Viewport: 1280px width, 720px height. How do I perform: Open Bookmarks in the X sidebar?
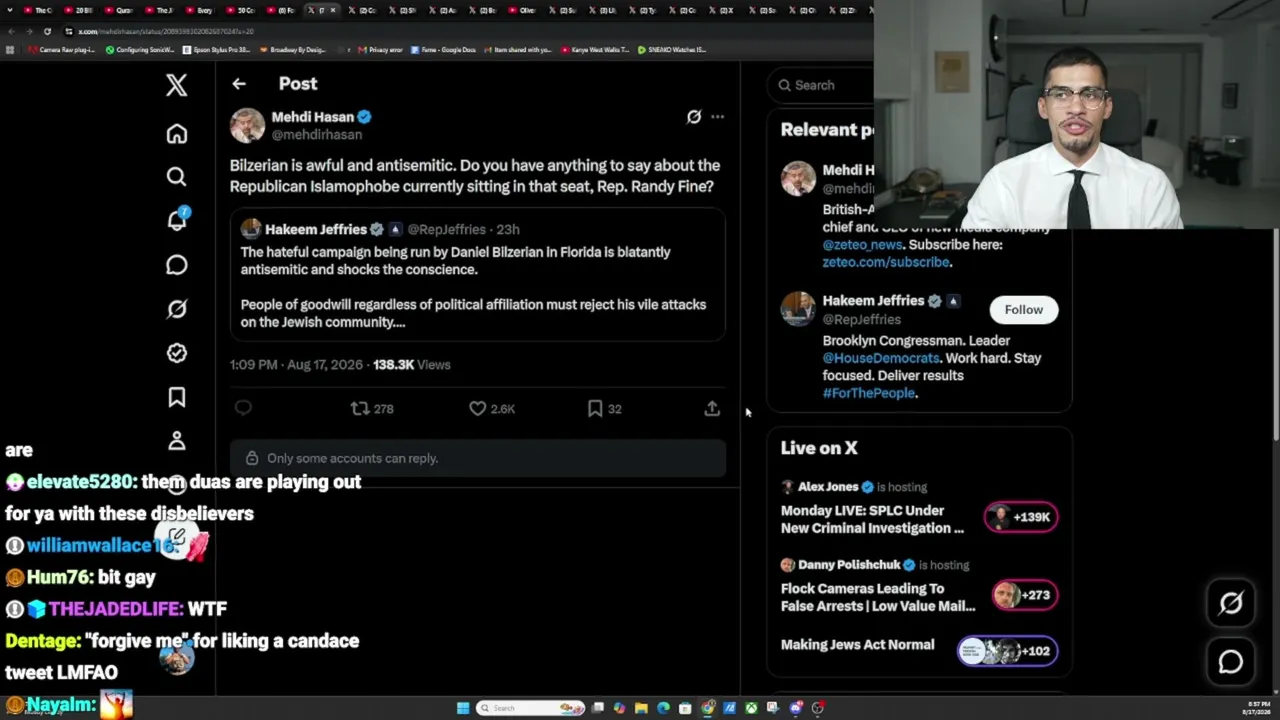point(176,397)
